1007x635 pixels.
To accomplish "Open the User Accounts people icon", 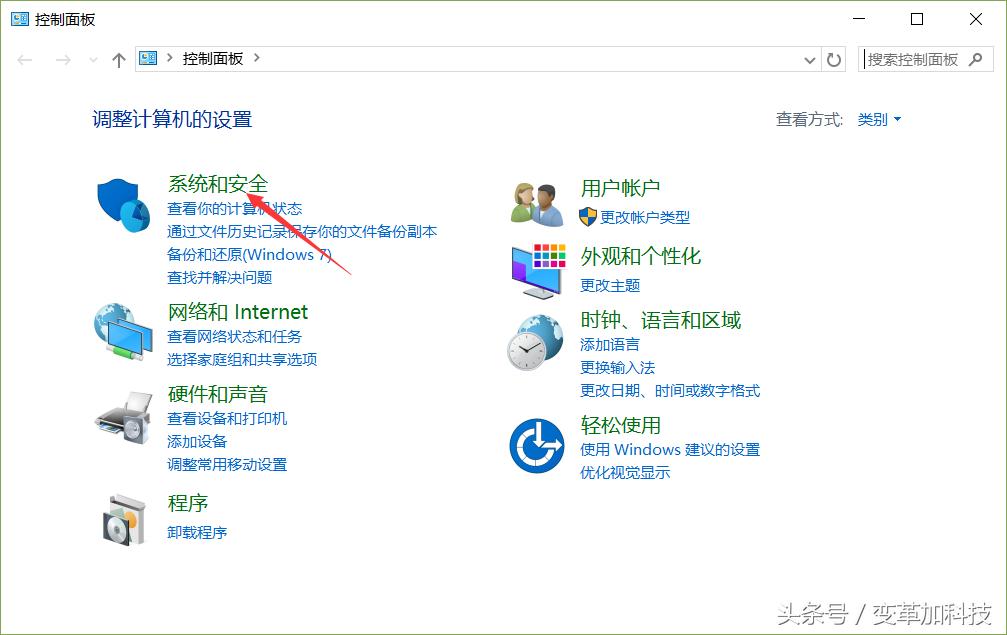I will click(x=538, y=204).
